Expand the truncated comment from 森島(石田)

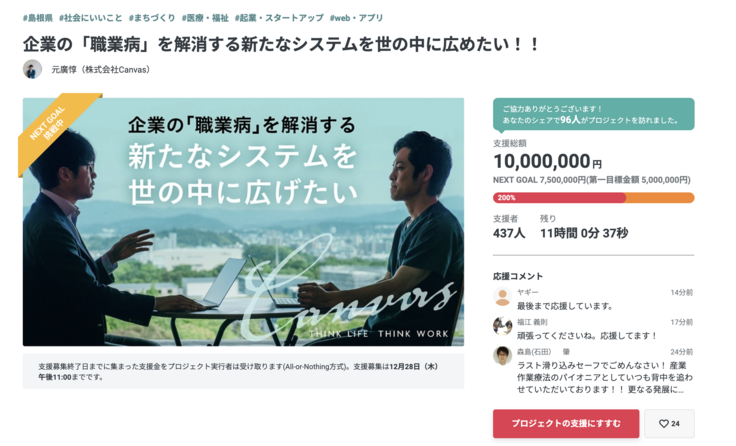click(605, 377)
